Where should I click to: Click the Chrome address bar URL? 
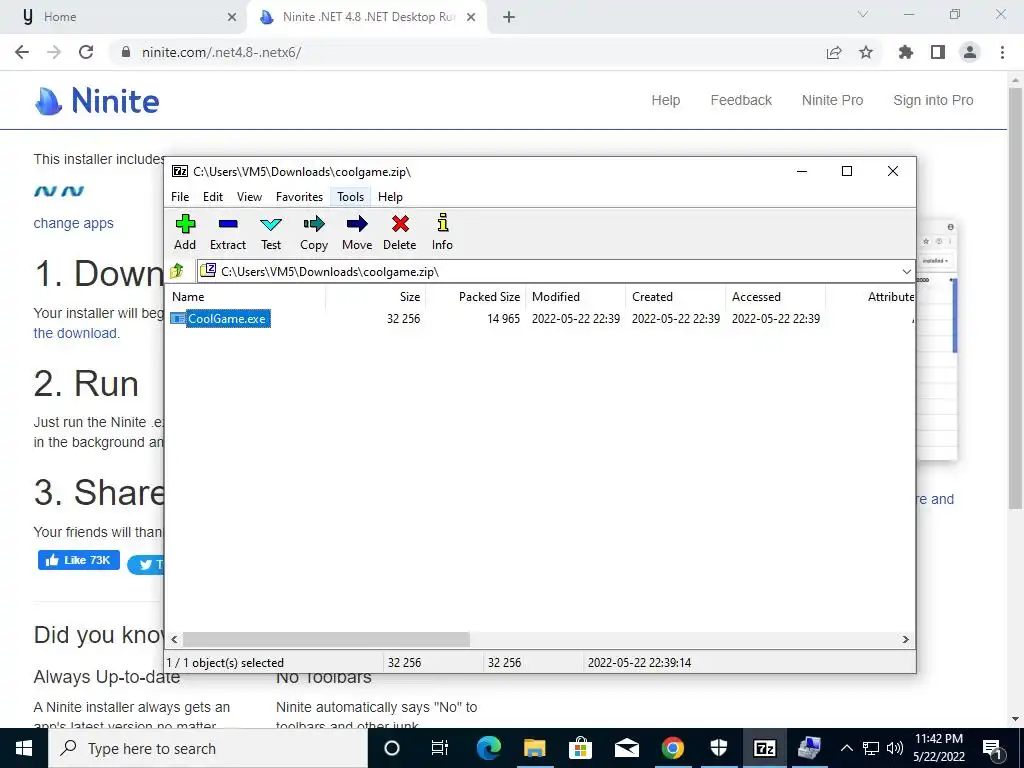221,52
